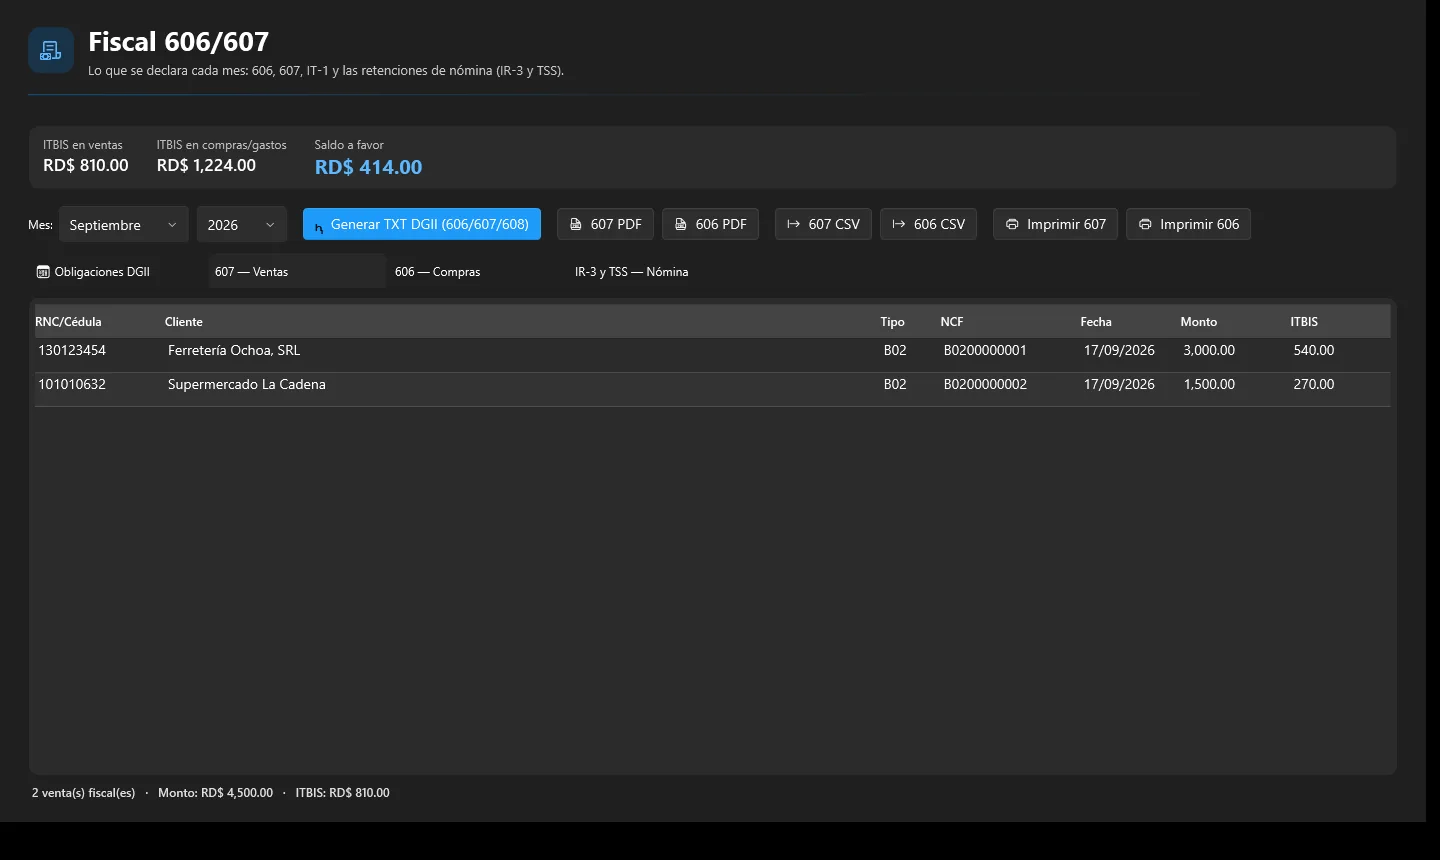Screen dimensions: 1440x860
Task: Click the Fiscal 606/607 receipt icon
Action: click(51, 50)
